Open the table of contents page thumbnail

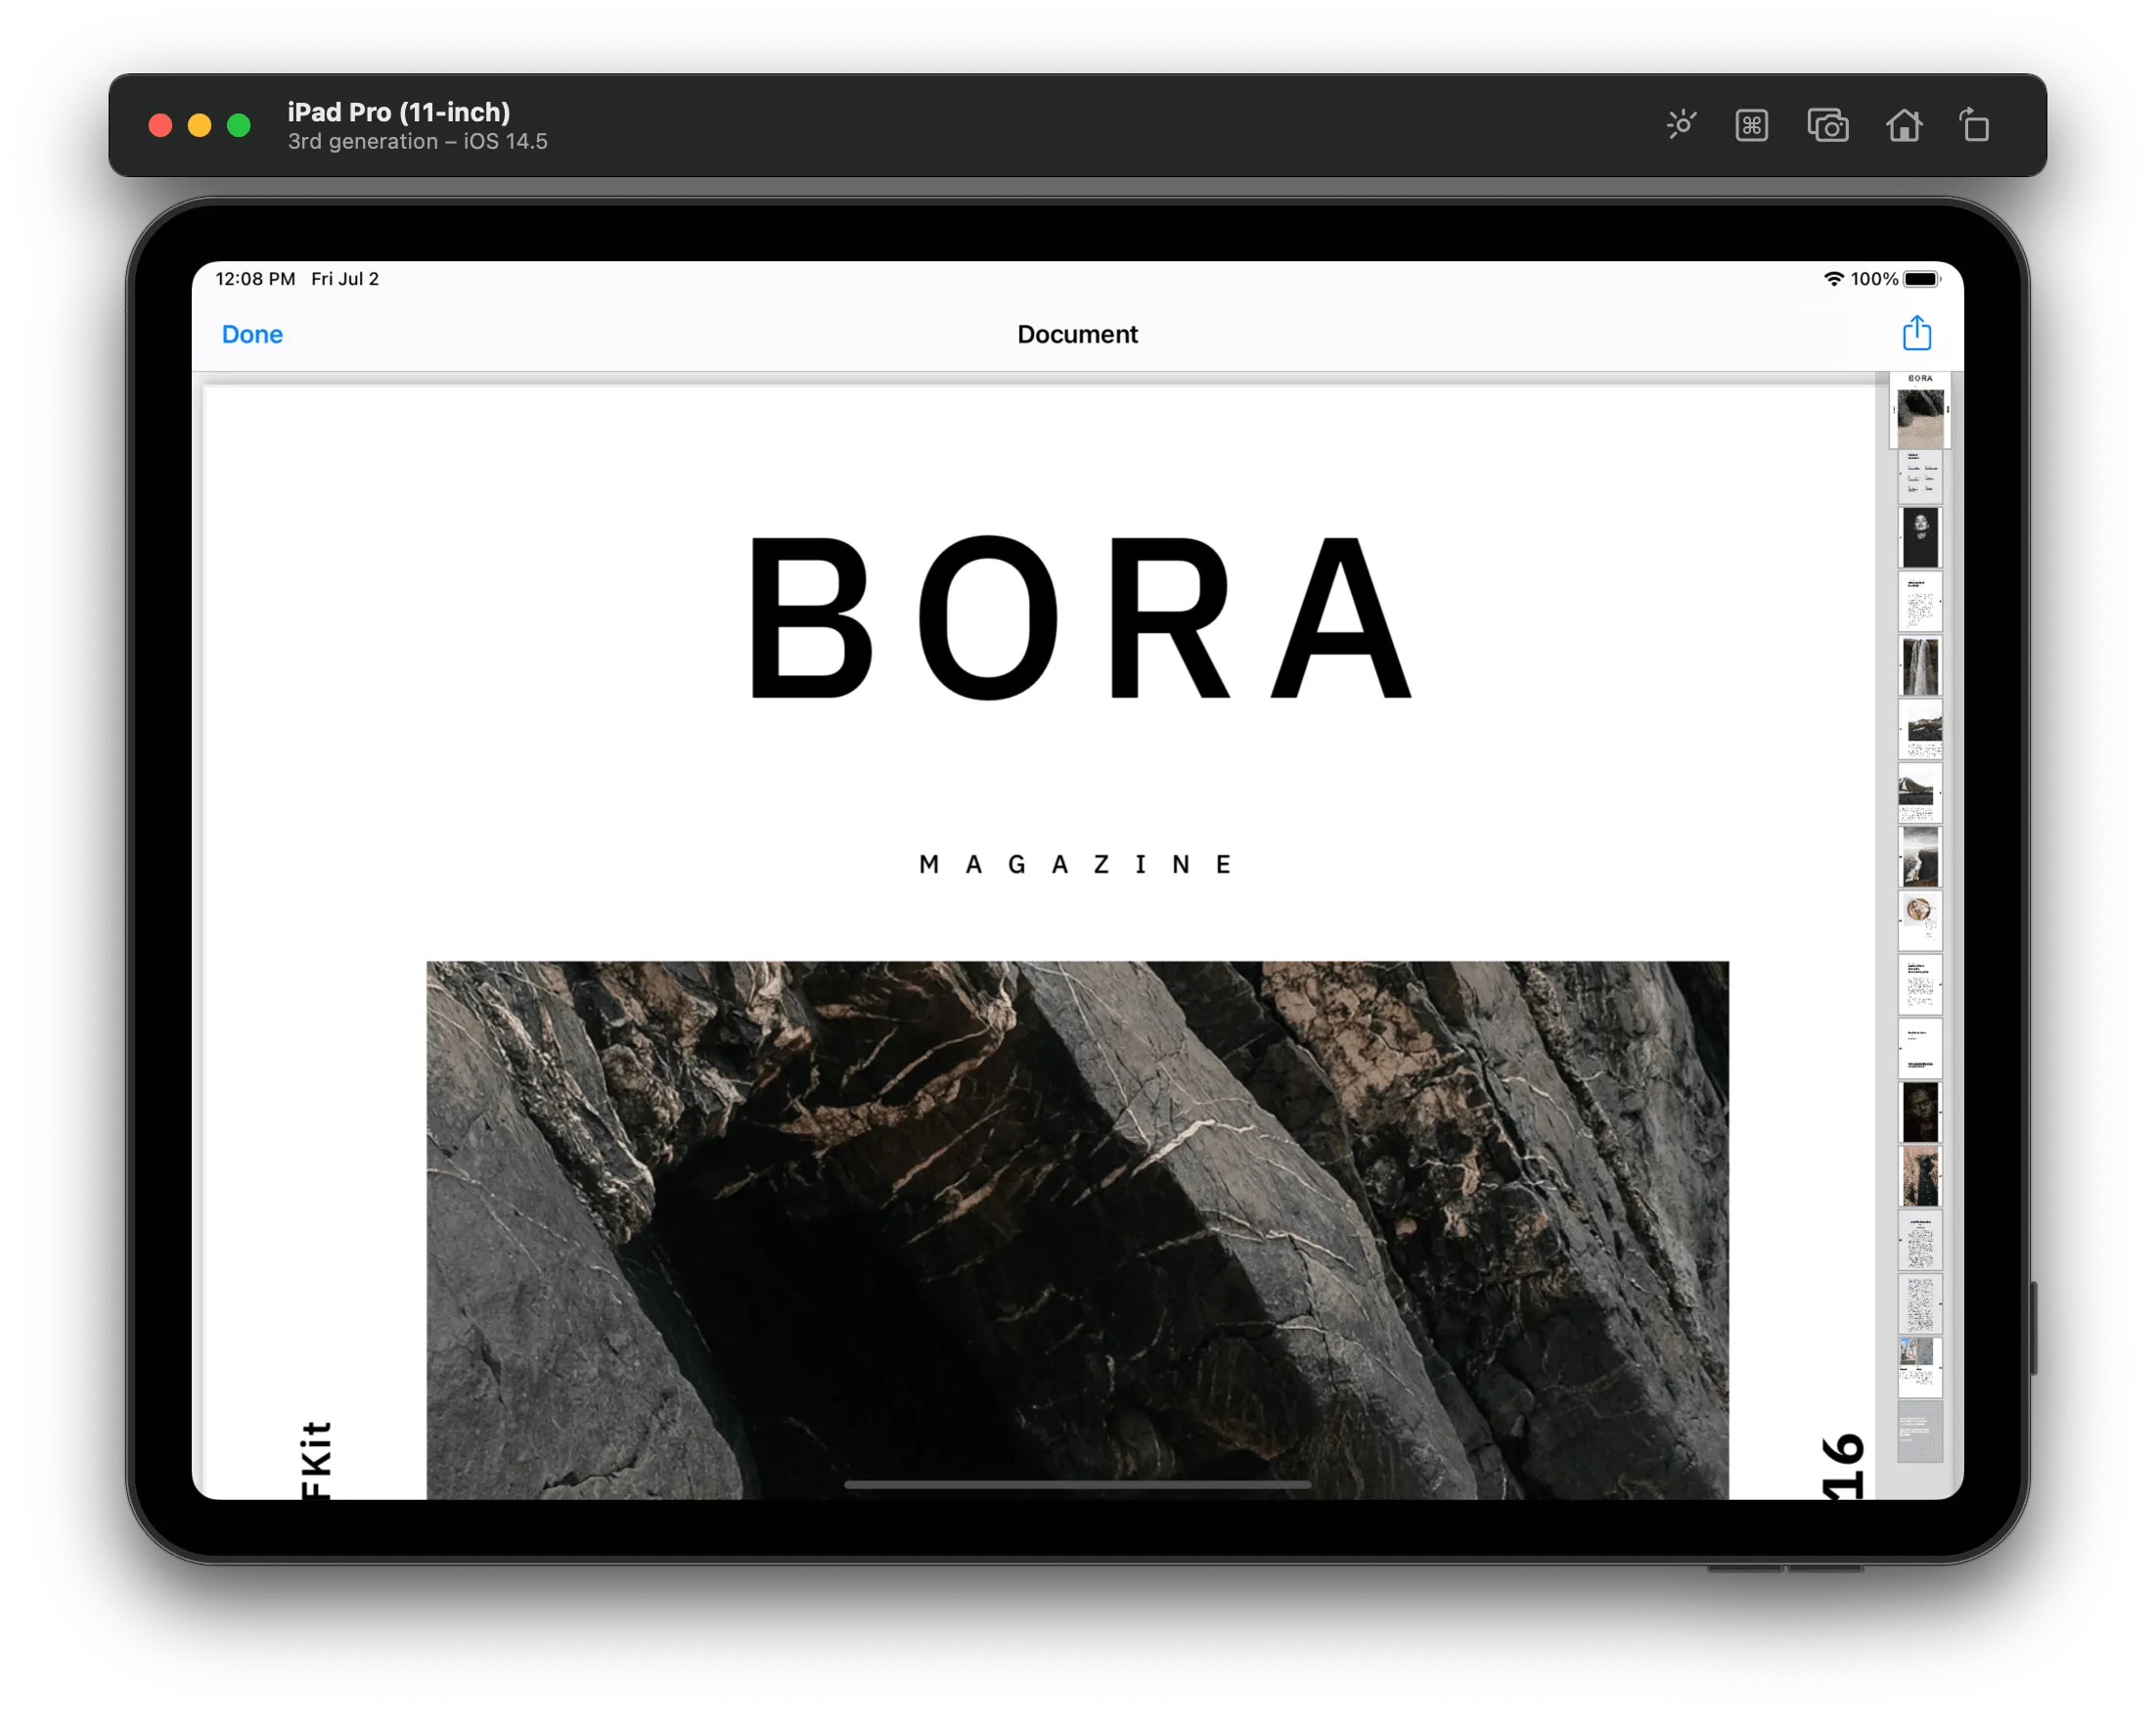pos(1919,478)
